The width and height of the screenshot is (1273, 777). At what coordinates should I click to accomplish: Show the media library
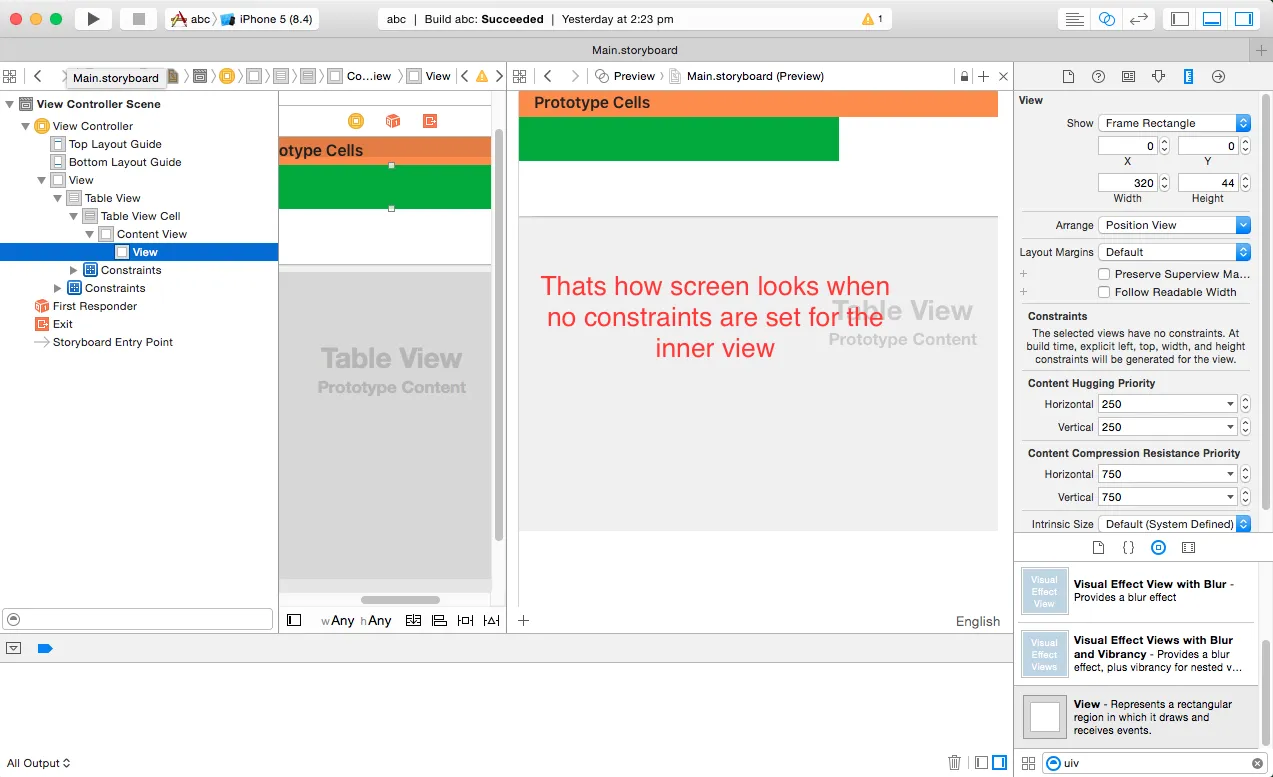(1188, 548)
